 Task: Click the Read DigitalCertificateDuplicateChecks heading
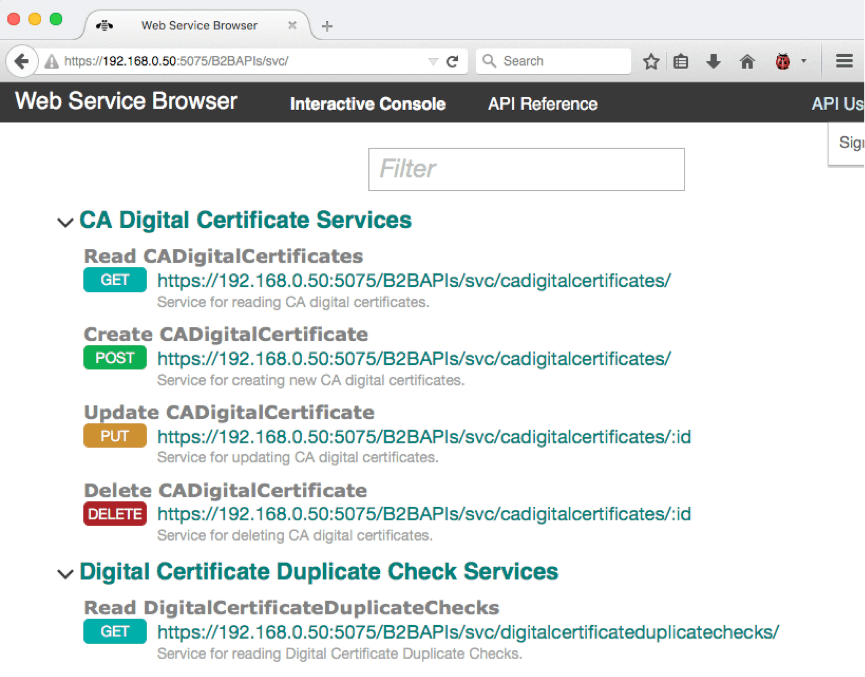click(x=291, y=607)
